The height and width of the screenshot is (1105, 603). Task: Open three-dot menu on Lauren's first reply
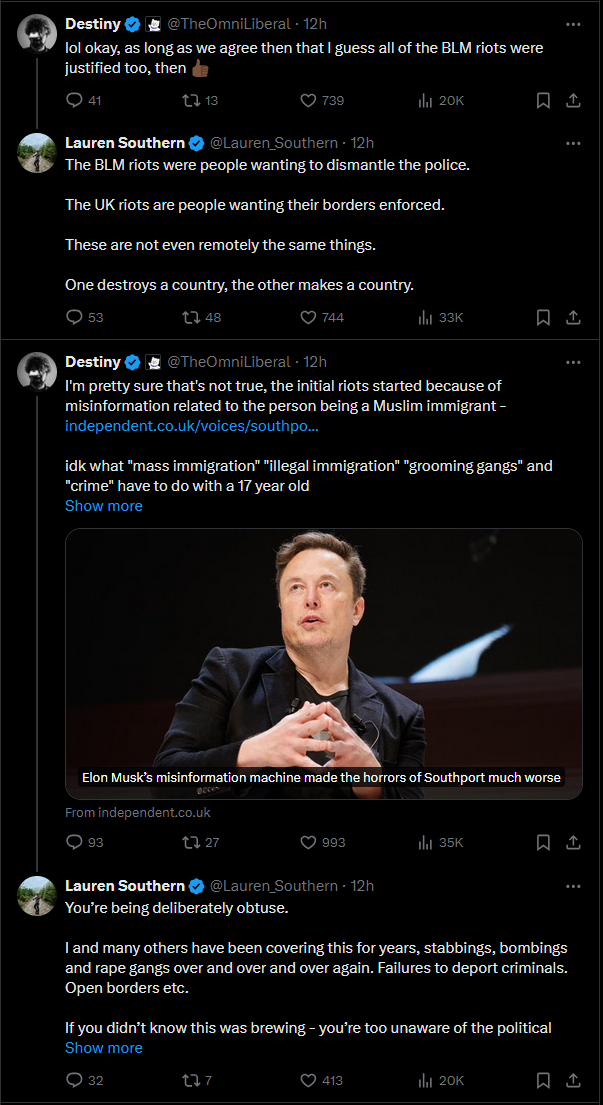(x=573, y=143)
